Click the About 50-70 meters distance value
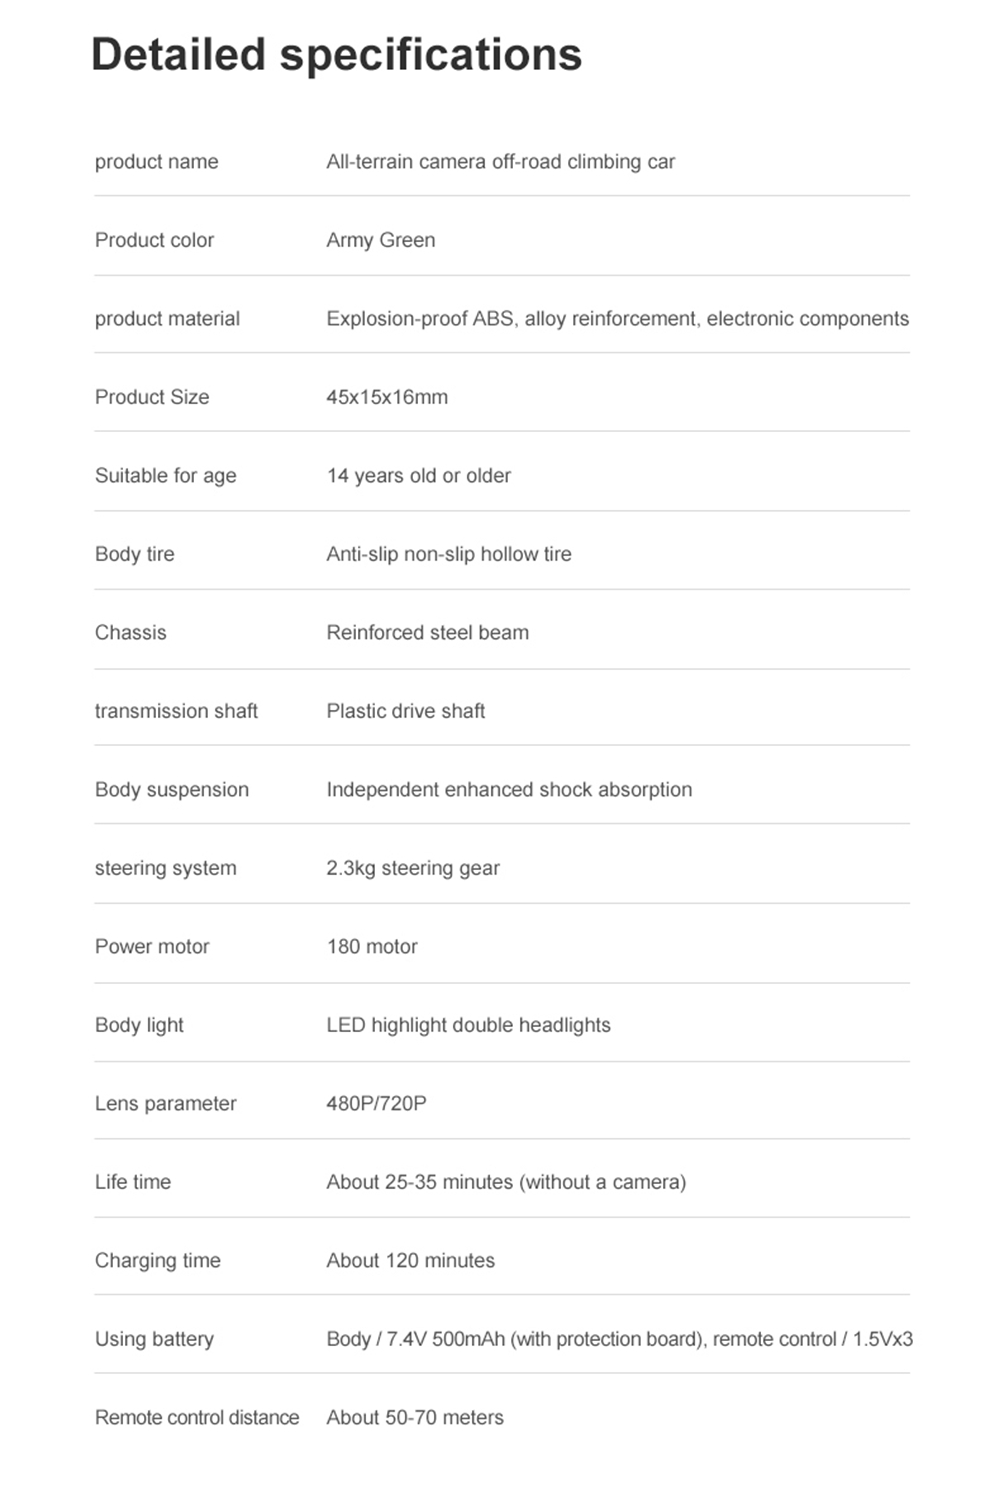The height and width of the screenshot is (1504, 1000). (x=415, y=1418)
